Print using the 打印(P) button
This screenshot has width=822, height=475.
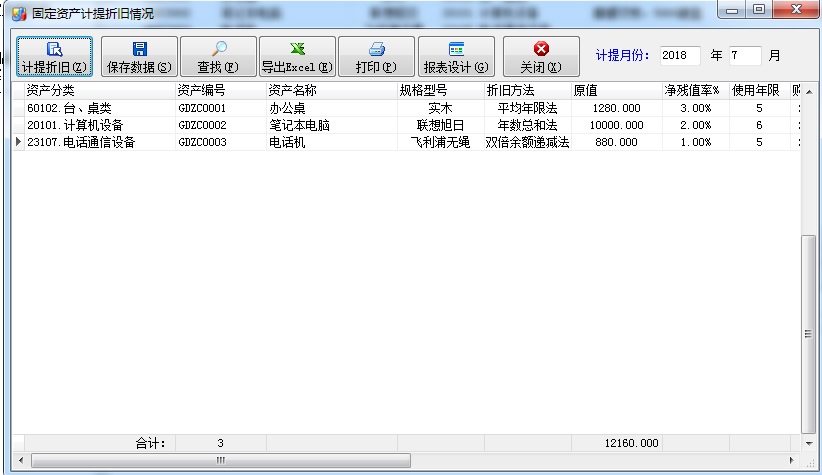pyautogui.click(x=376, y=57)
